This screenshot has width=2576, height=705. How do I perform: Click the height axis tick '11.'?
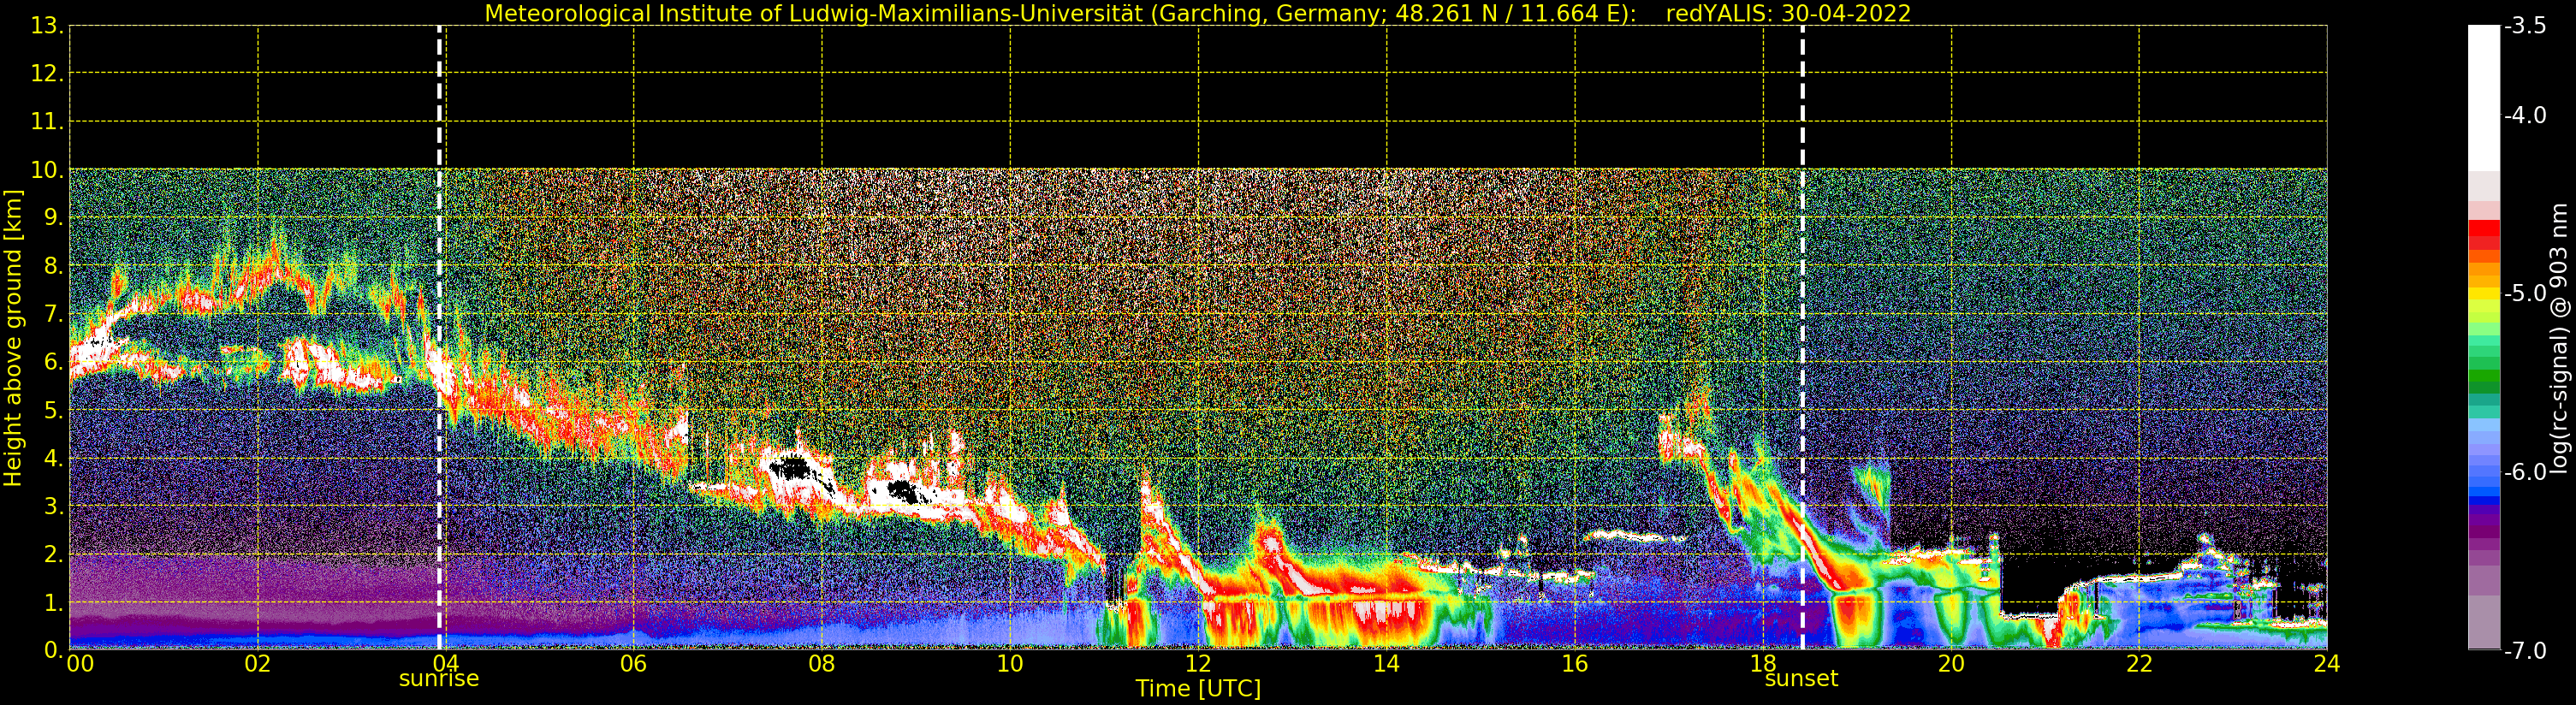coord(47,122)
